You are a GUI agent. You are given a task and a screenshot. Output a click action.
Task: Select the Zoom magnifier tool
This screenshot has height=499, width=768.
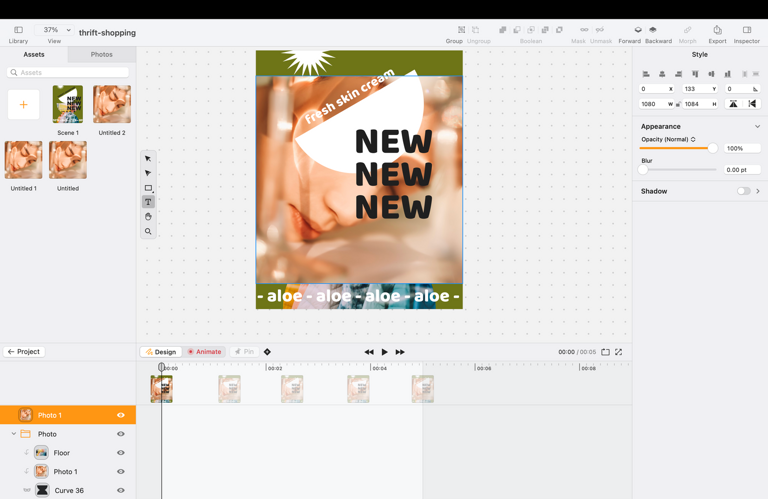click(x=148, y=231)
